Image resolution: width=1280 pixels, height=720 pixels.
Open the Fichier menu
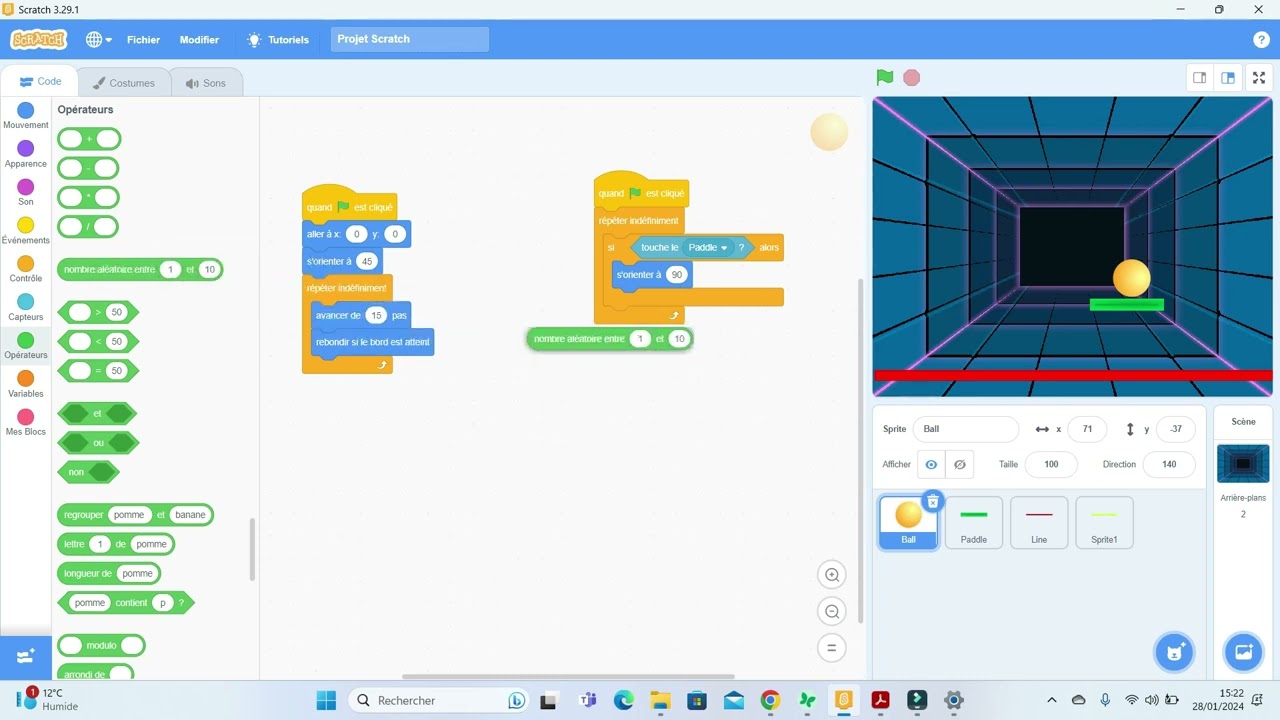[143, 40]
